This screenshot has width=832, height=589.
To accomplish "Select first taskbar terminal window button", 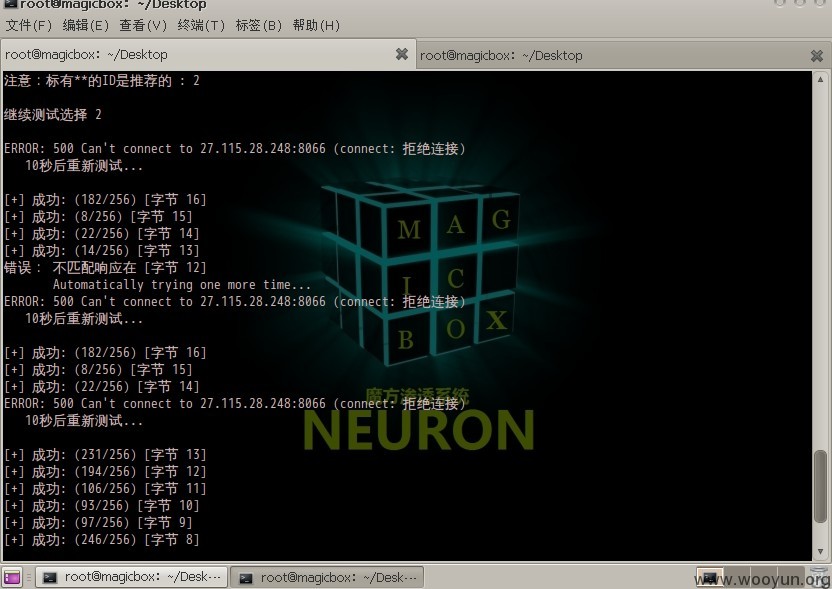I will pyautogui.click(x=132, y=577).
